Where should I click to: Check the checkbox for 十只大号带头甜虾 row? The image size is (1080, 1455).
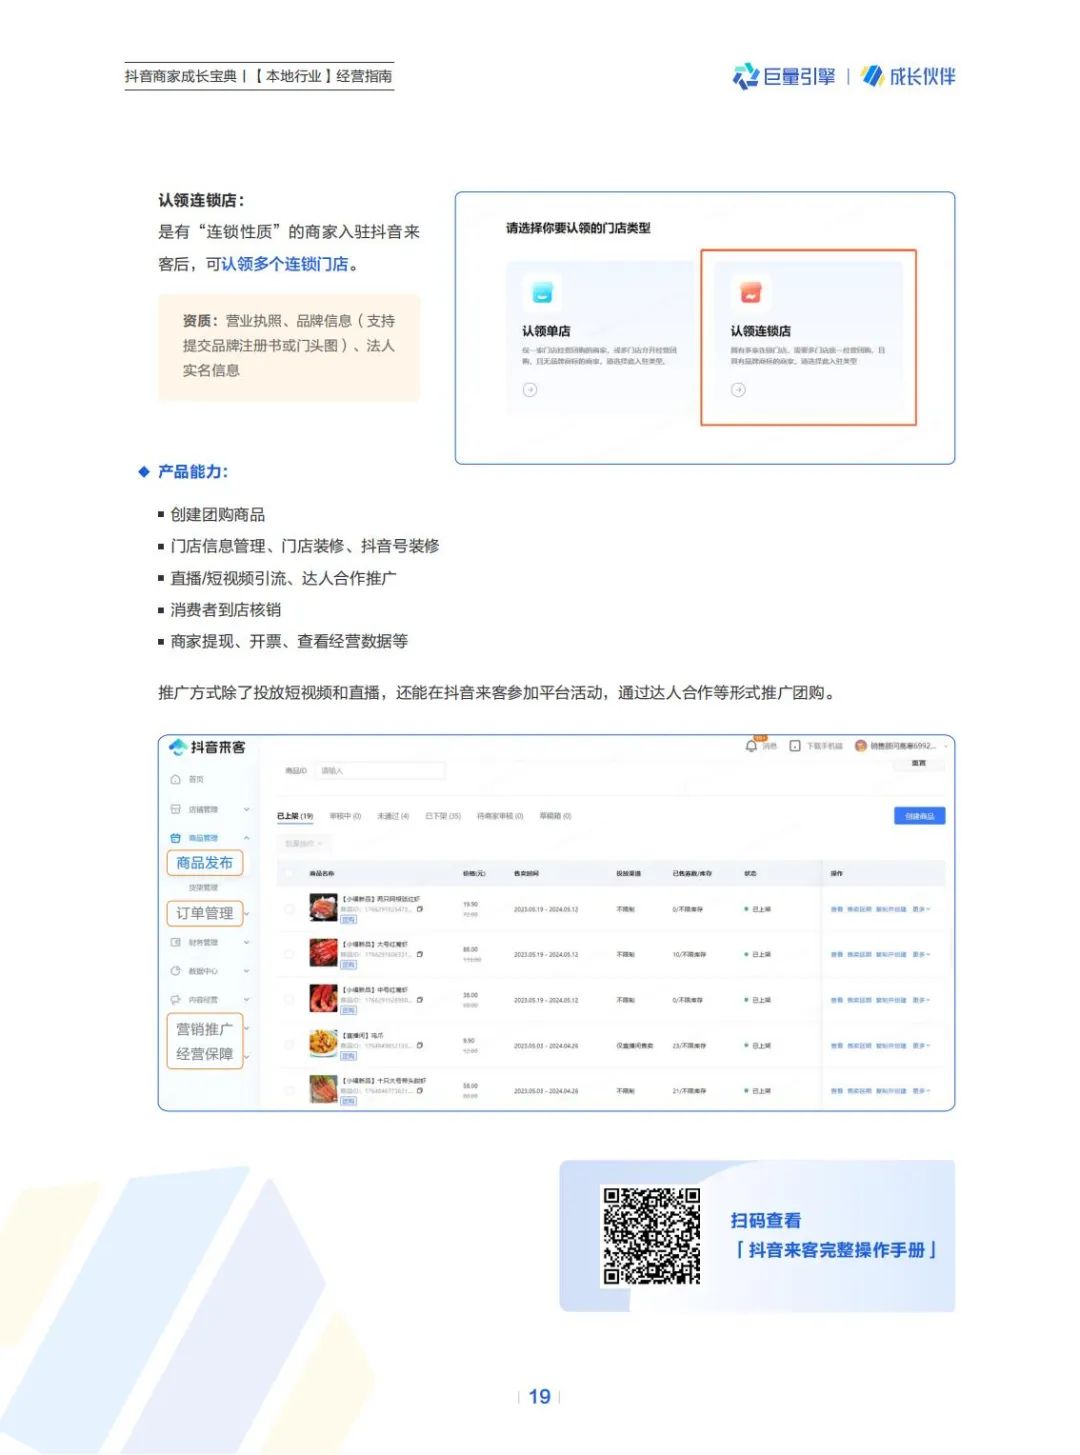click(x=289, y=1091)
